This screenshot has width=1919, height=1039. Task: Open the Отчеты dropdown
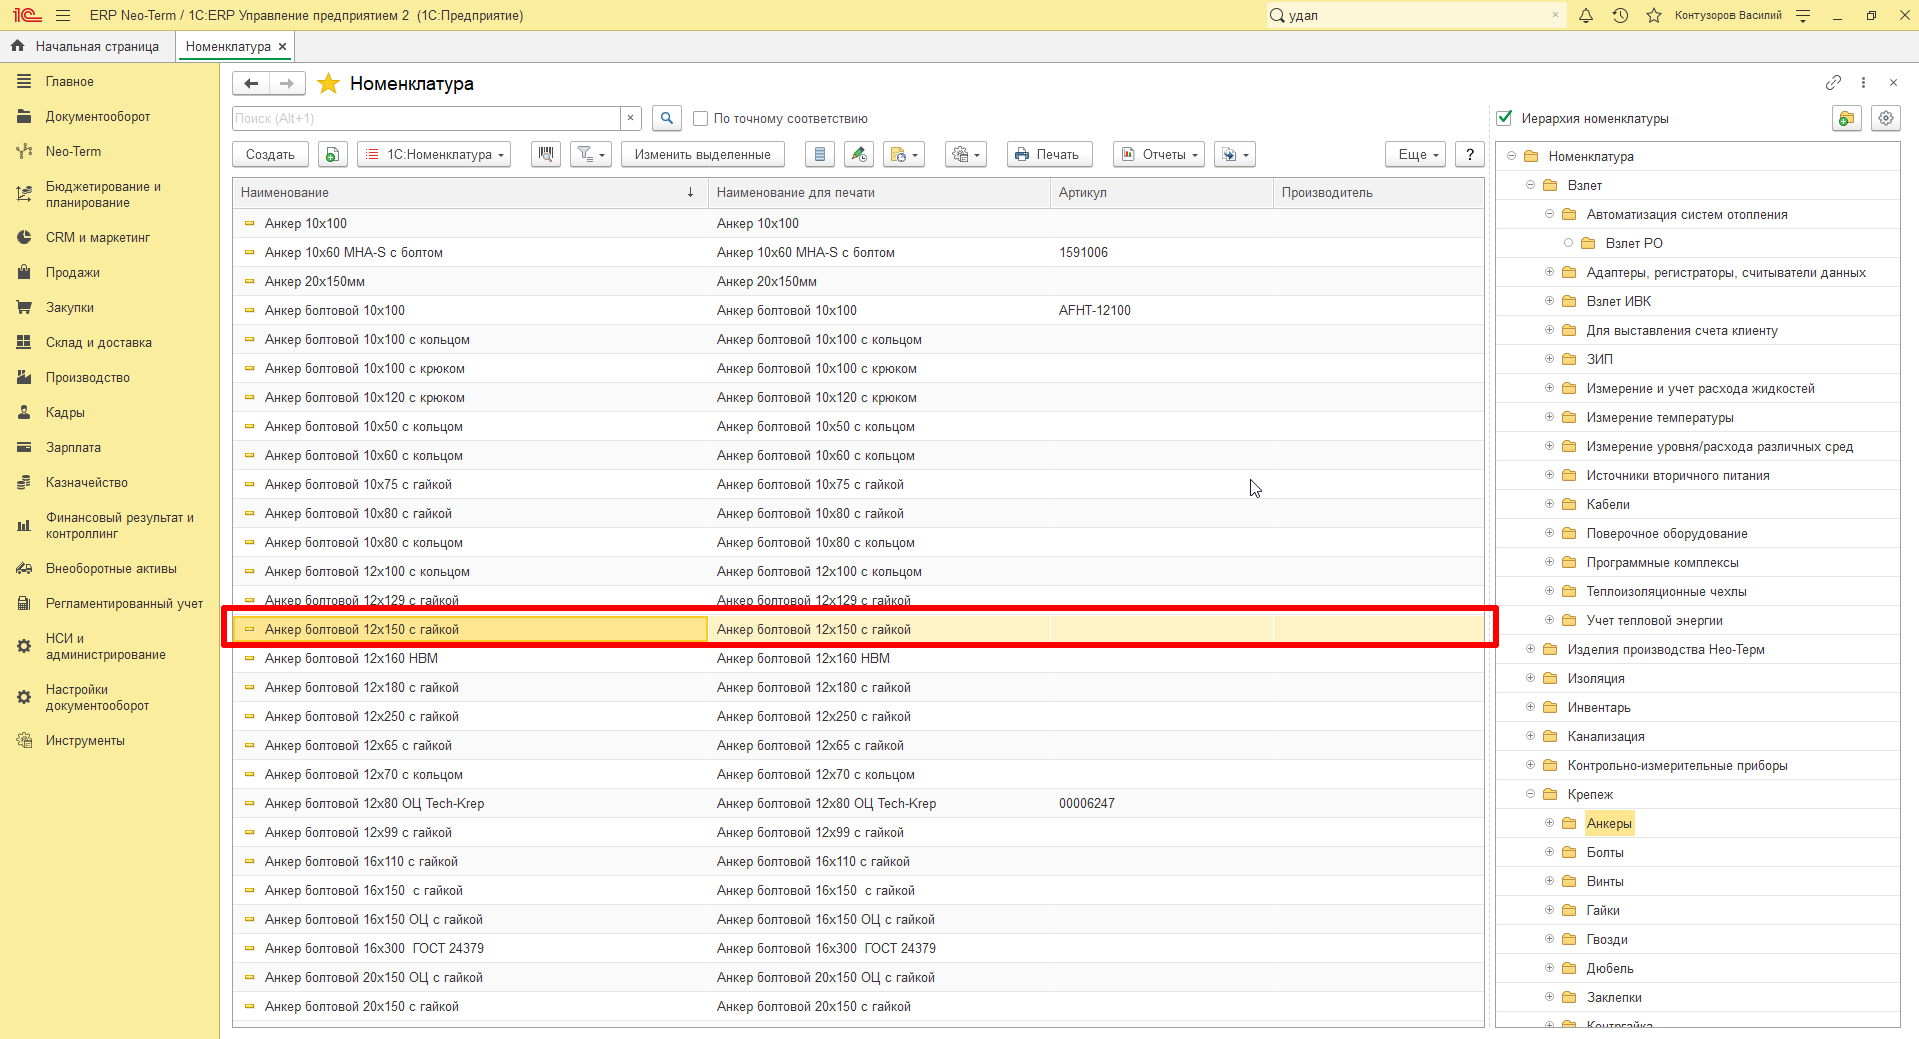1159,154
